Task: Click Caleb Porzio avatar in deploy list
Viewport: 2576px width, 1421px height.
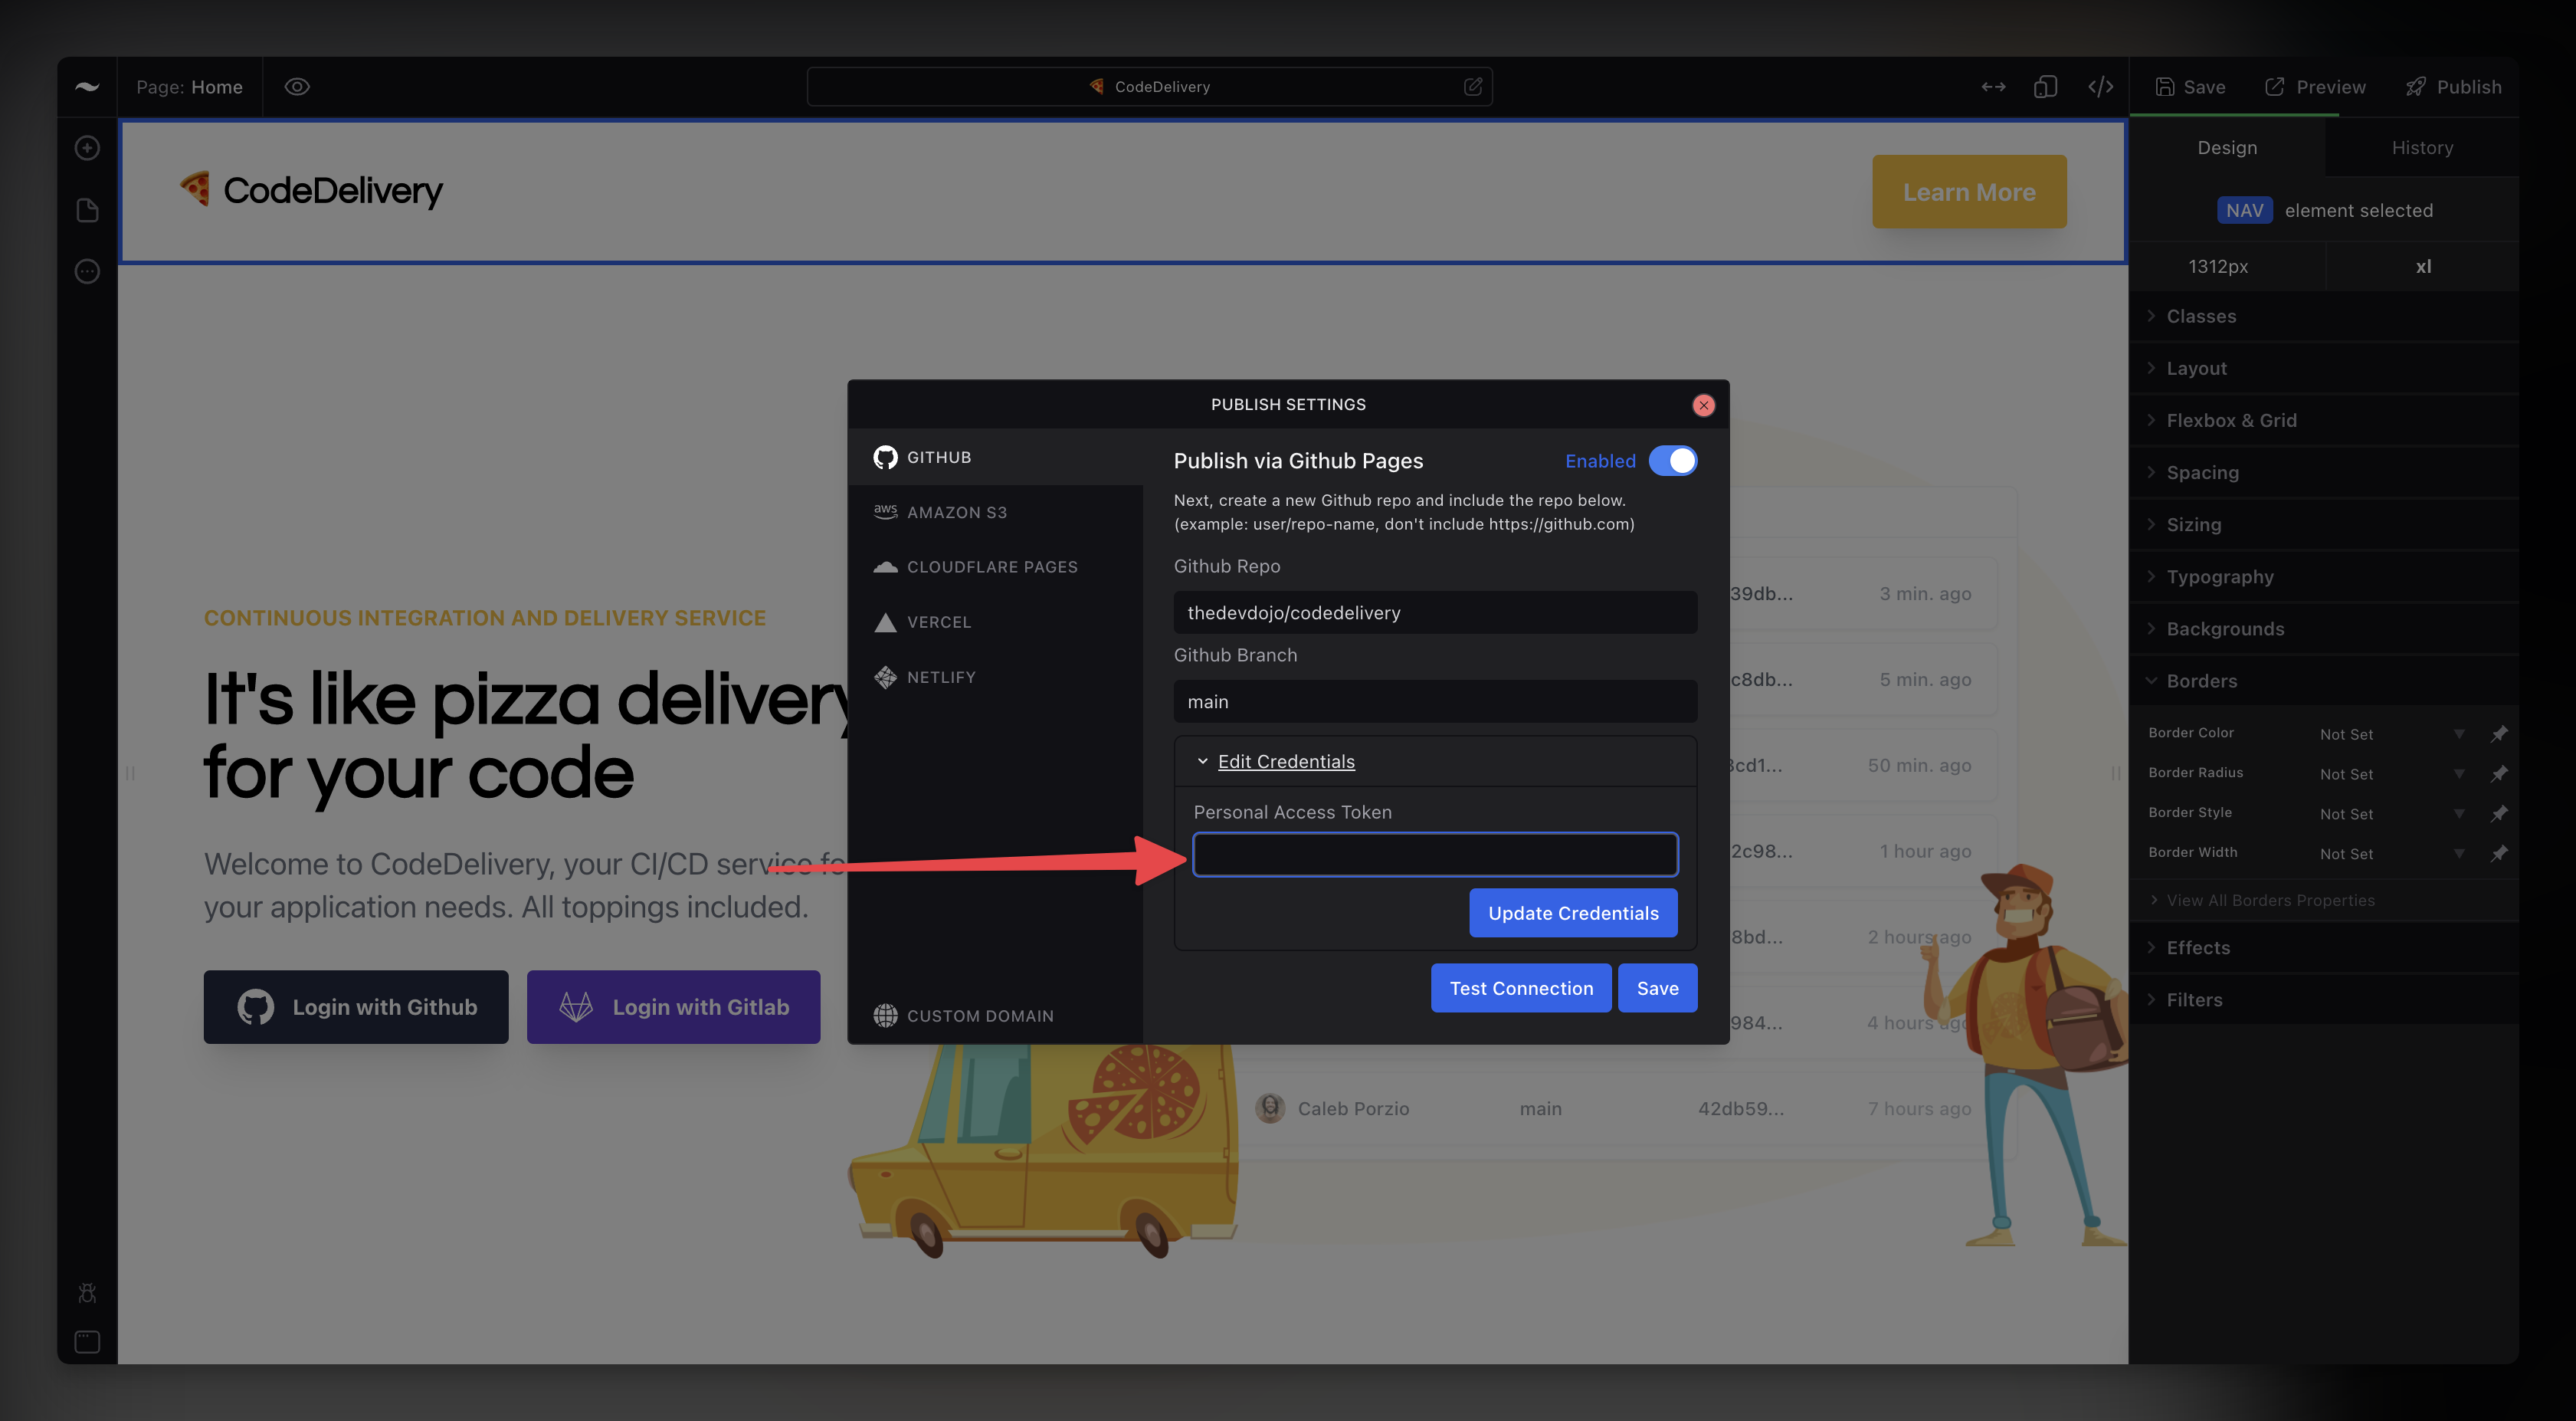Action: pos(1270,1108)
